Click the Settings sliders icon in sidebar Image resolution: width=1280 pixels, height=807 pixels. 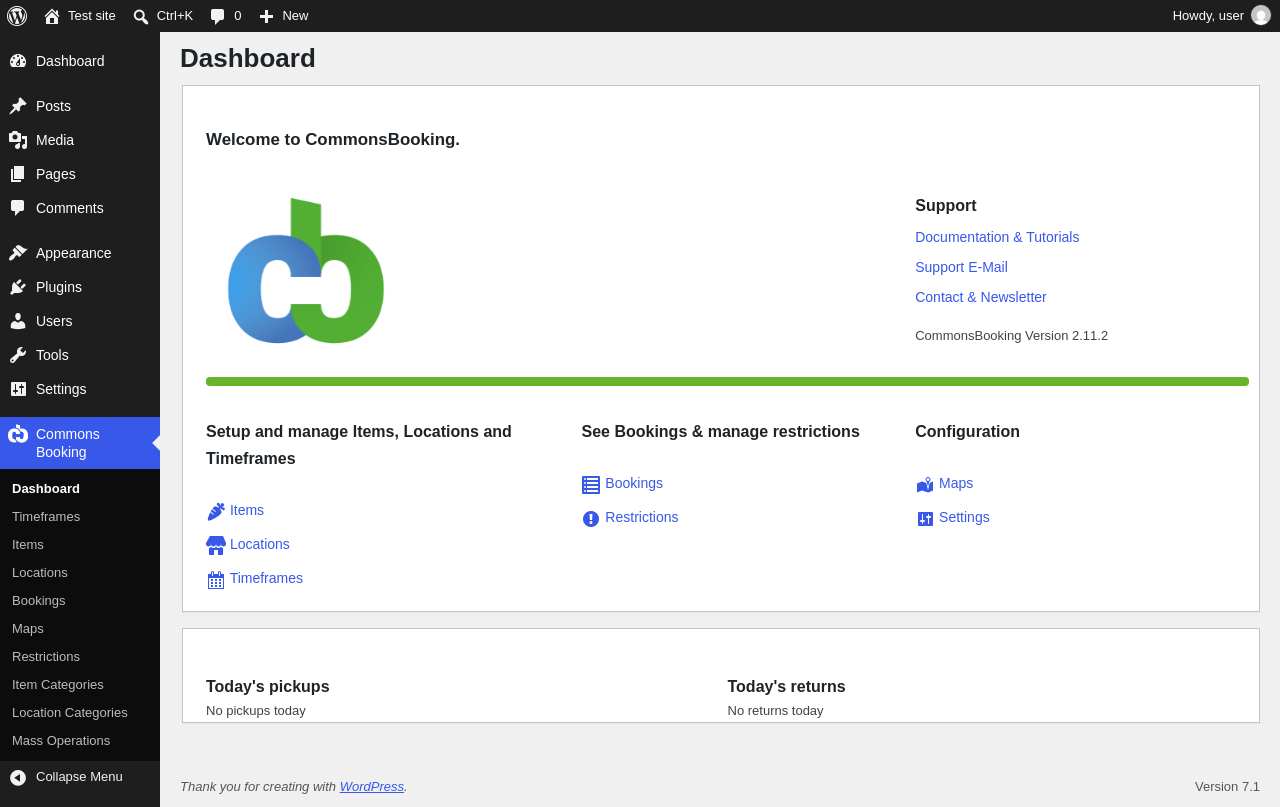click(18, 389)
